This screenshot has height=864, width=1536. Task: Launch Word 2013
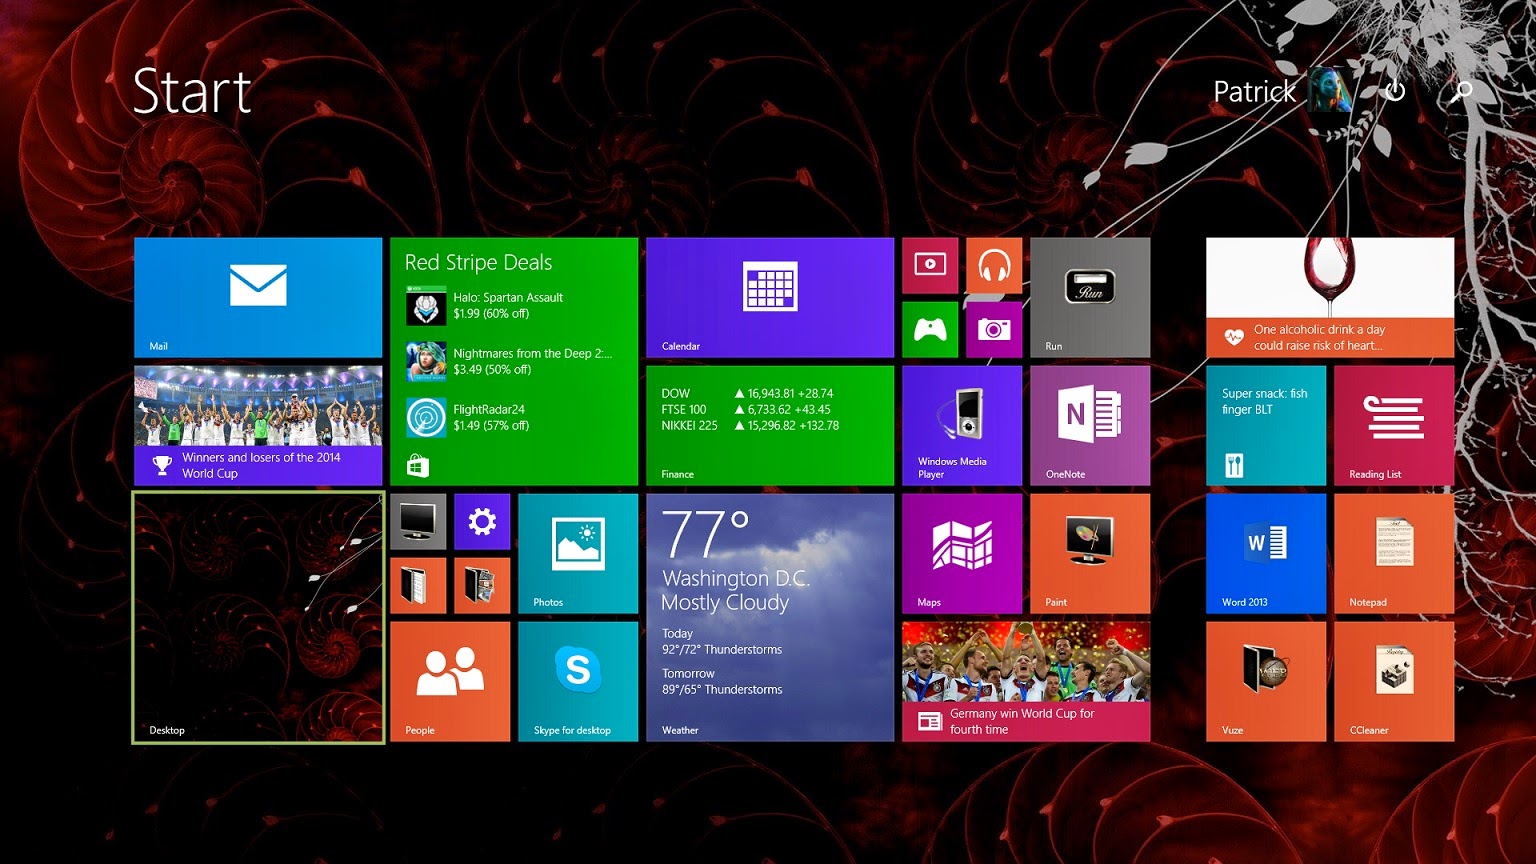coord(1266,553)
